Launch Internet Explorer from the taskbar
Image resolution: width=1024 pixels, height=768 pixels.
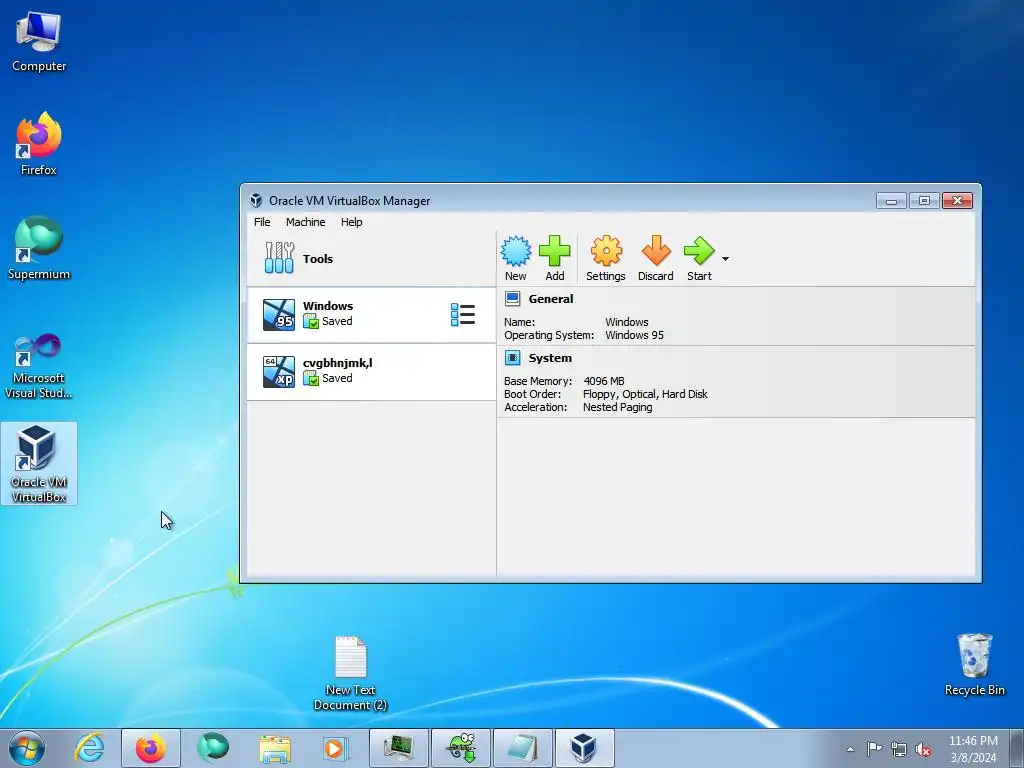click(x=89, y=748)
